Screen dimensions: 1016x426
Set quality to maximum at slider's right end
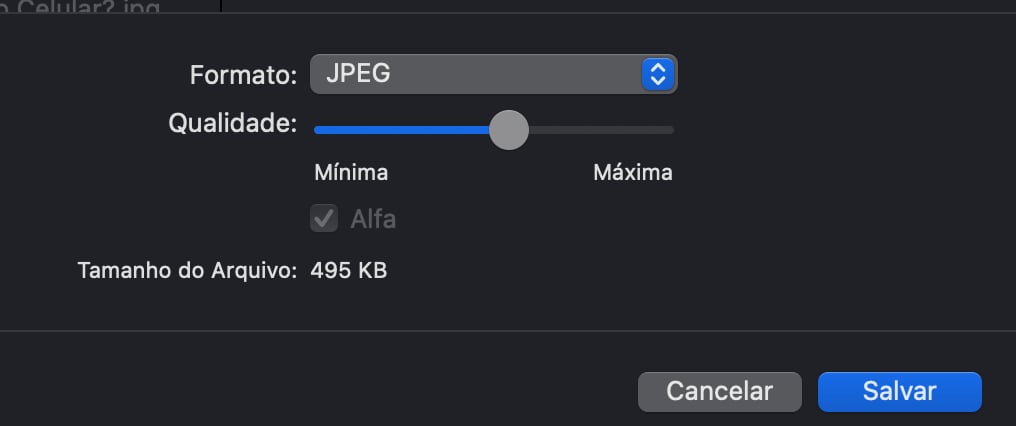click(672, 130)
